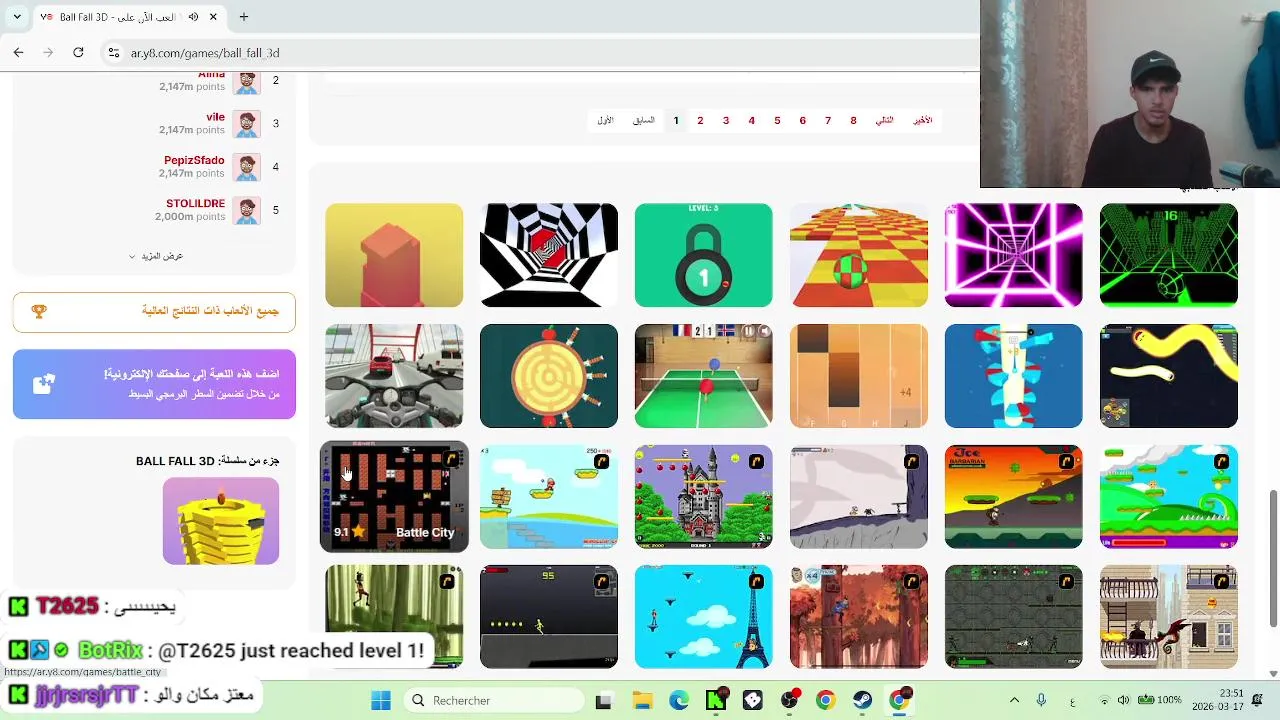Open Steam from the taskbar

pos(862,700)
